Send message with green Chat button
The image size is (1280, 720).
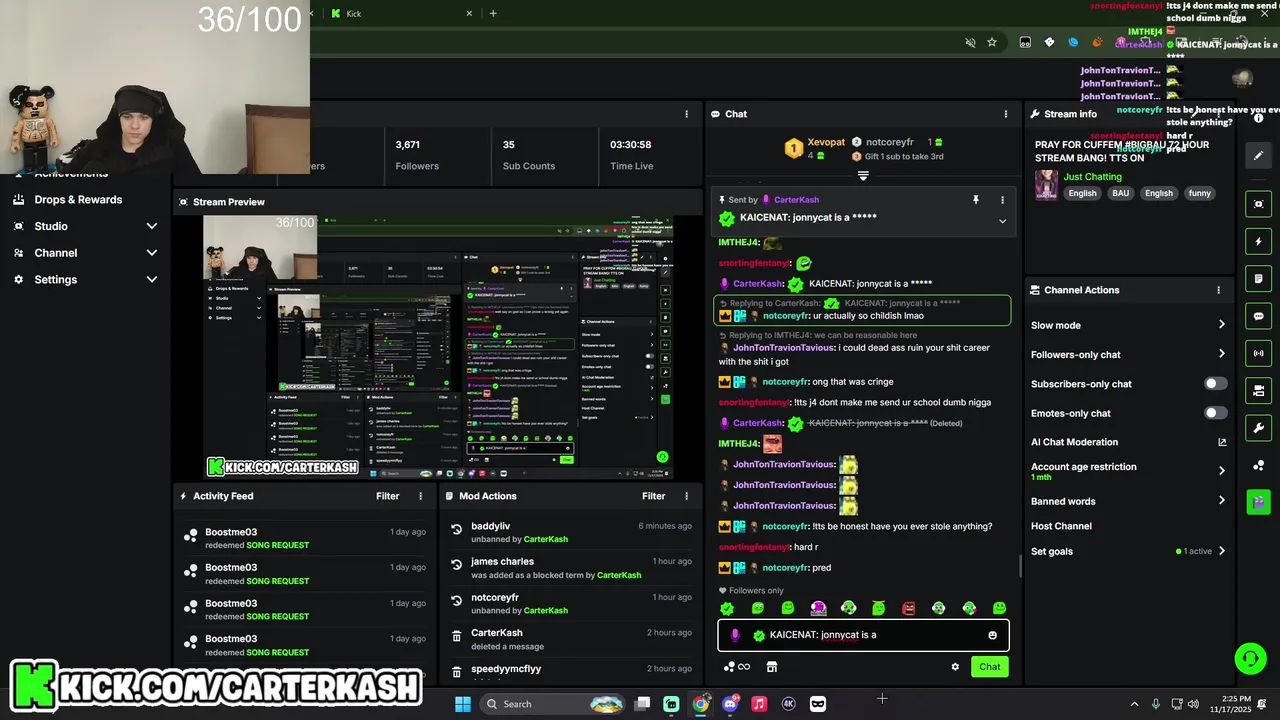989,667
